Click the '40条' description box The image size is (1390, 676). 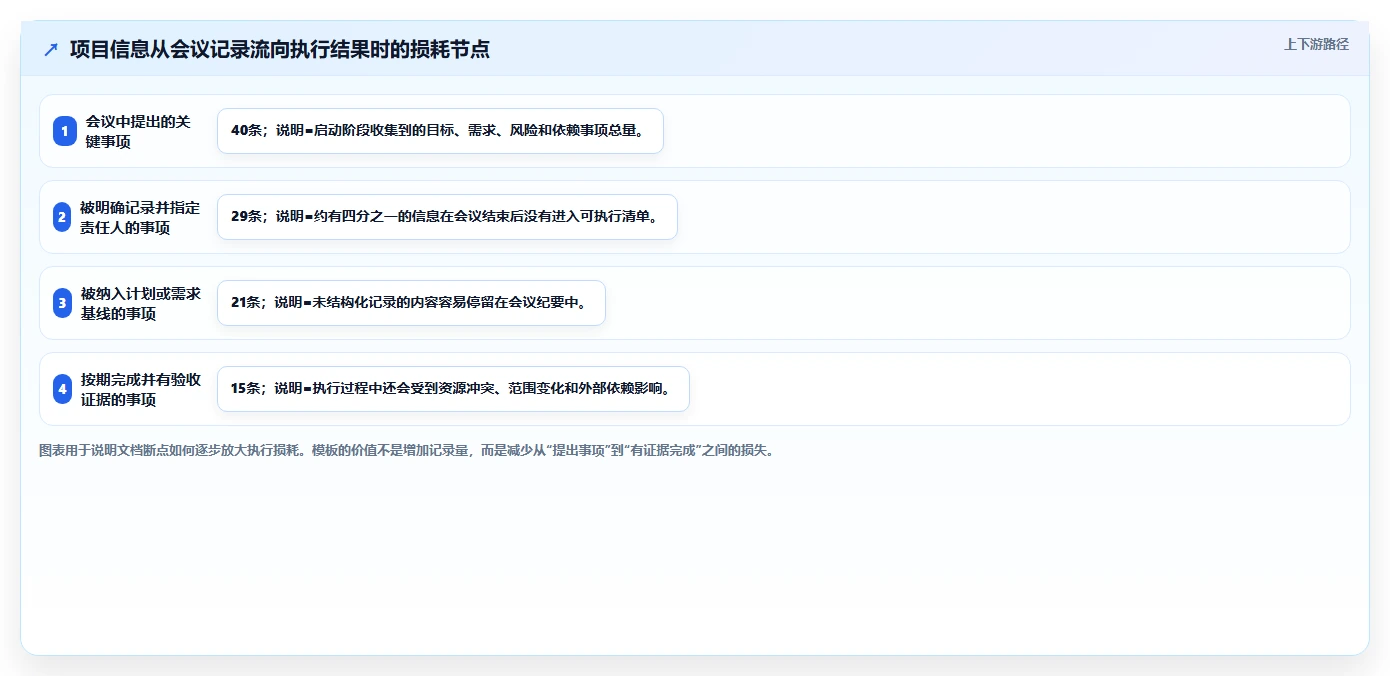pyautogui.click(x=440, y=131)
